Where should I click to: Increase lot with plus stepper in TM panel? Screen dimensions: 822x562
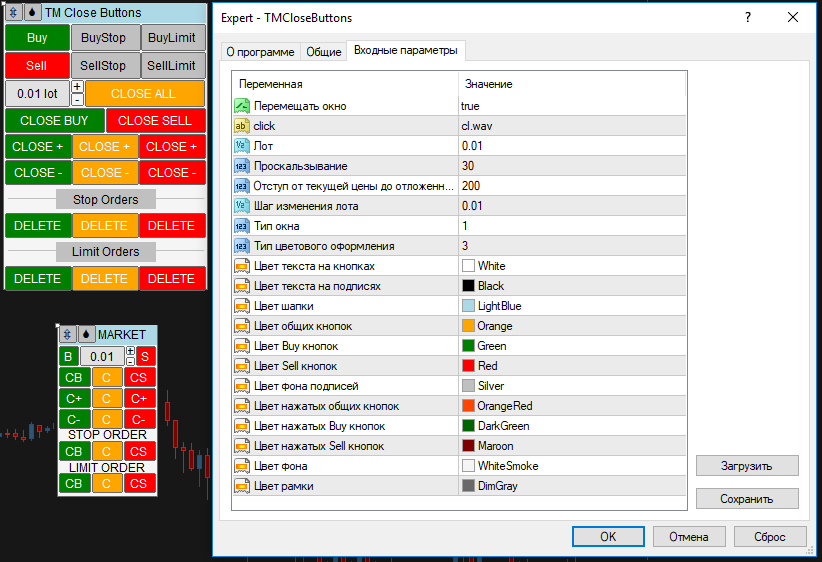[x=77, y=87]
